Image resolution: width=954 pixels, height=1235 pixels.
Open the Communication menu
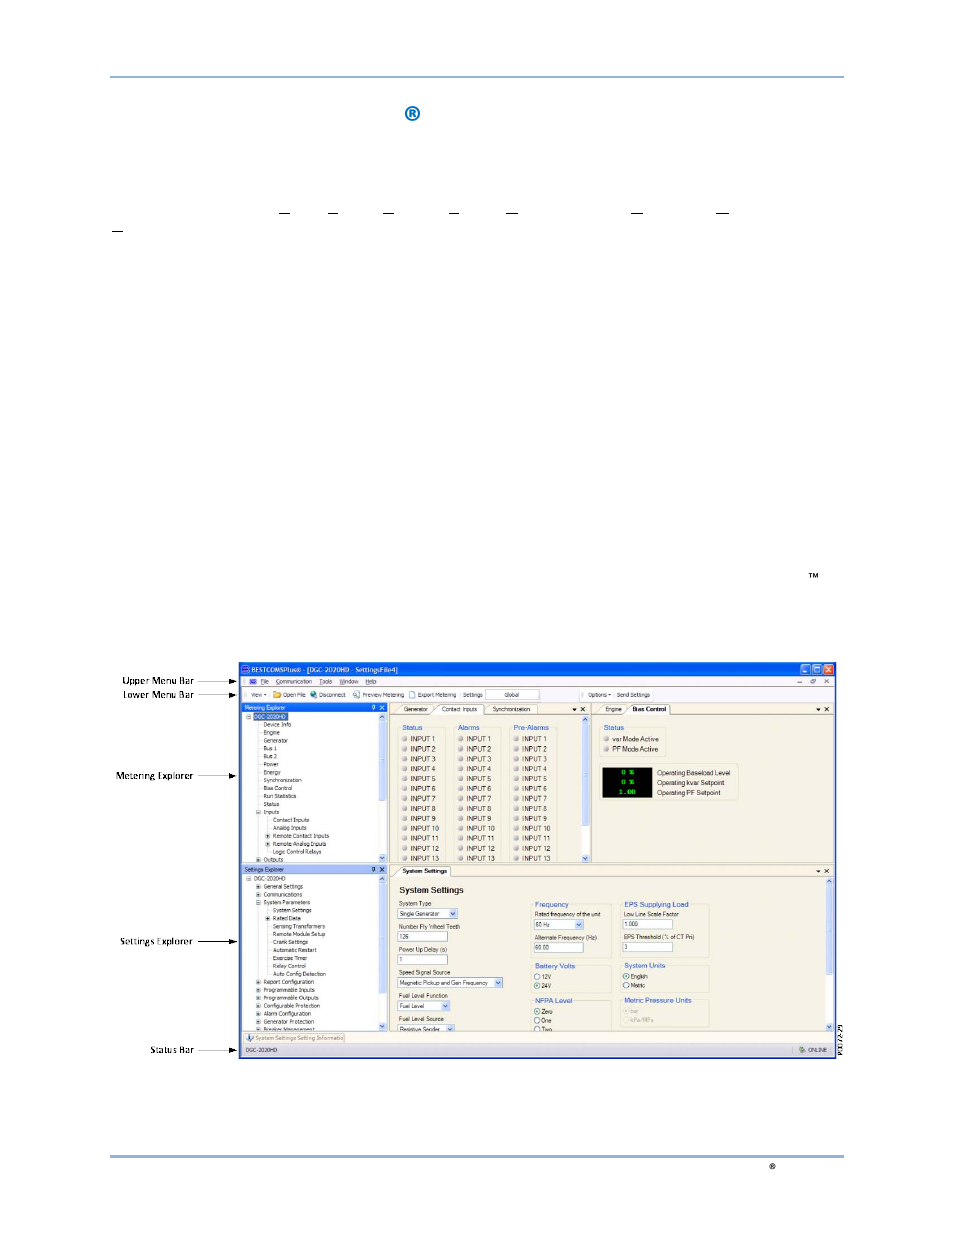(294, 681)
